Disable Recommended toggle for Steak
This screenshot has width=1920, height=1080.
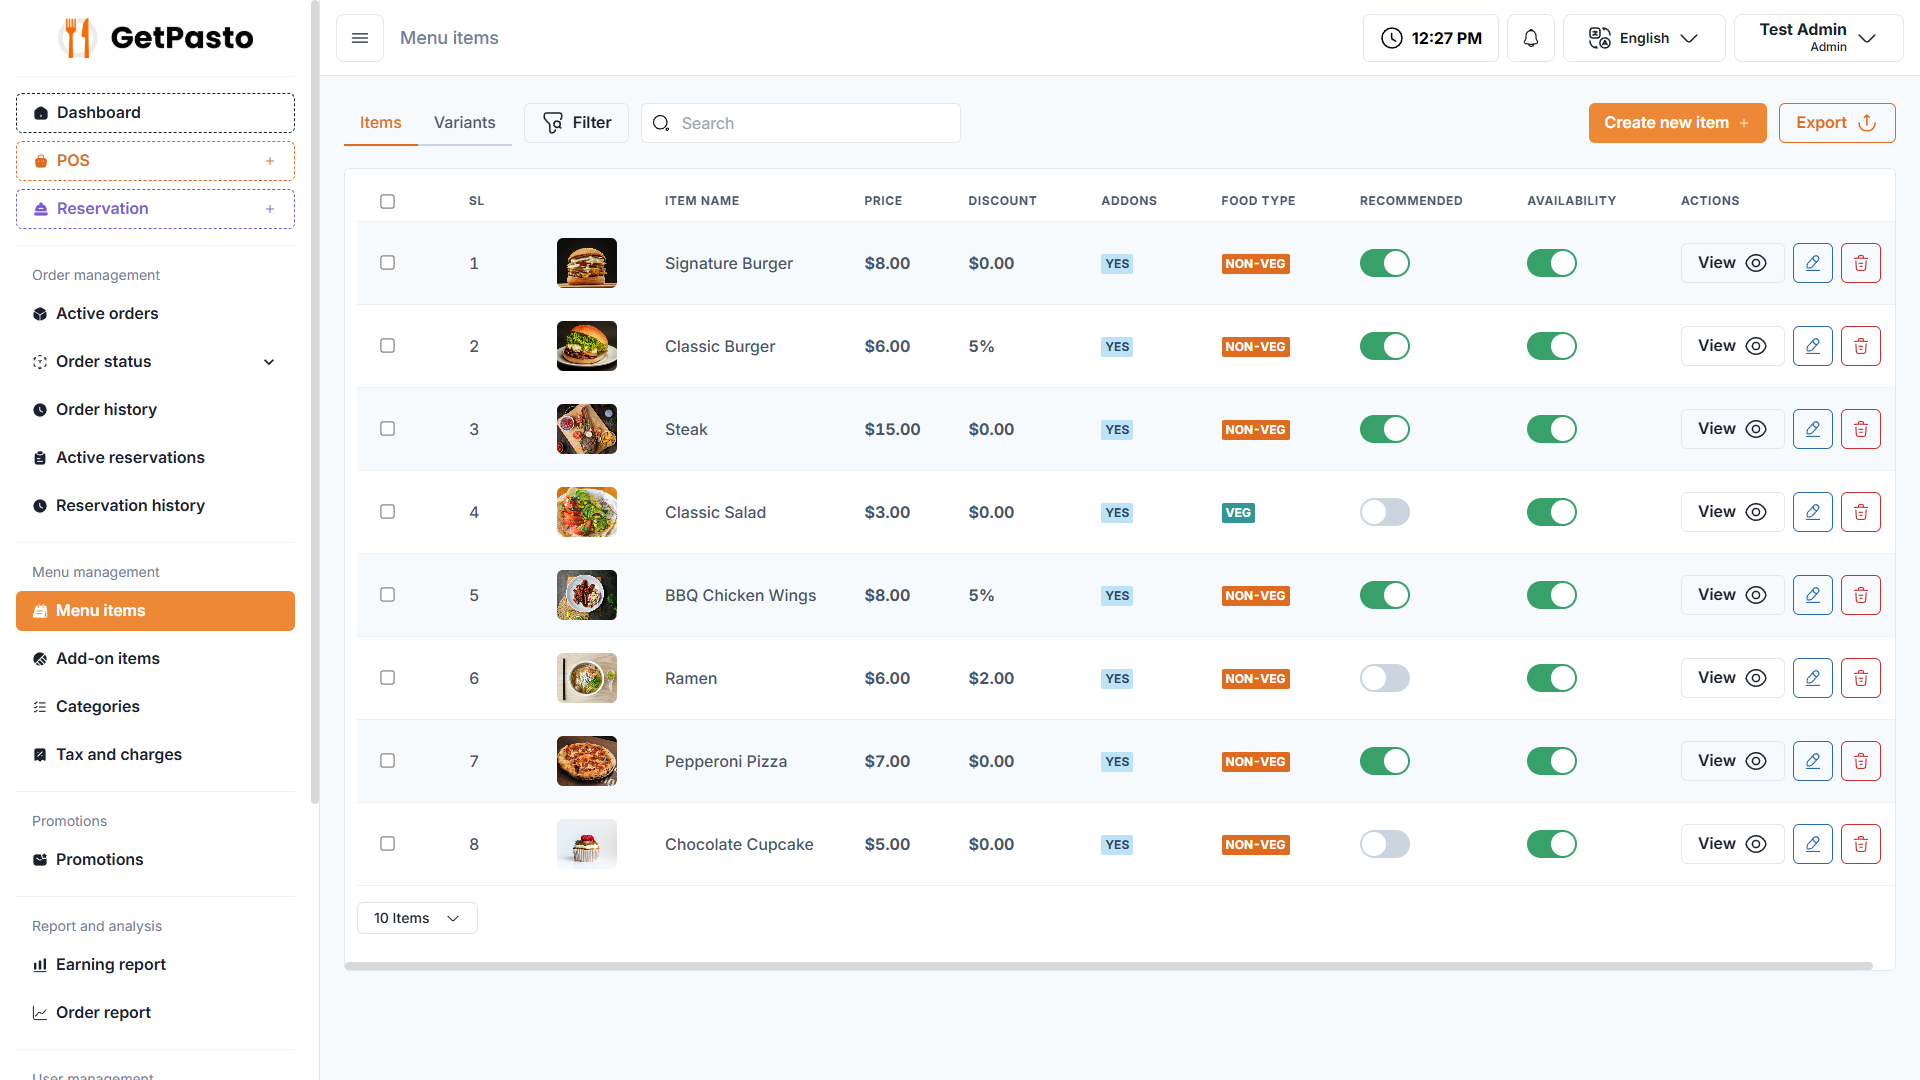[1384, 429]
